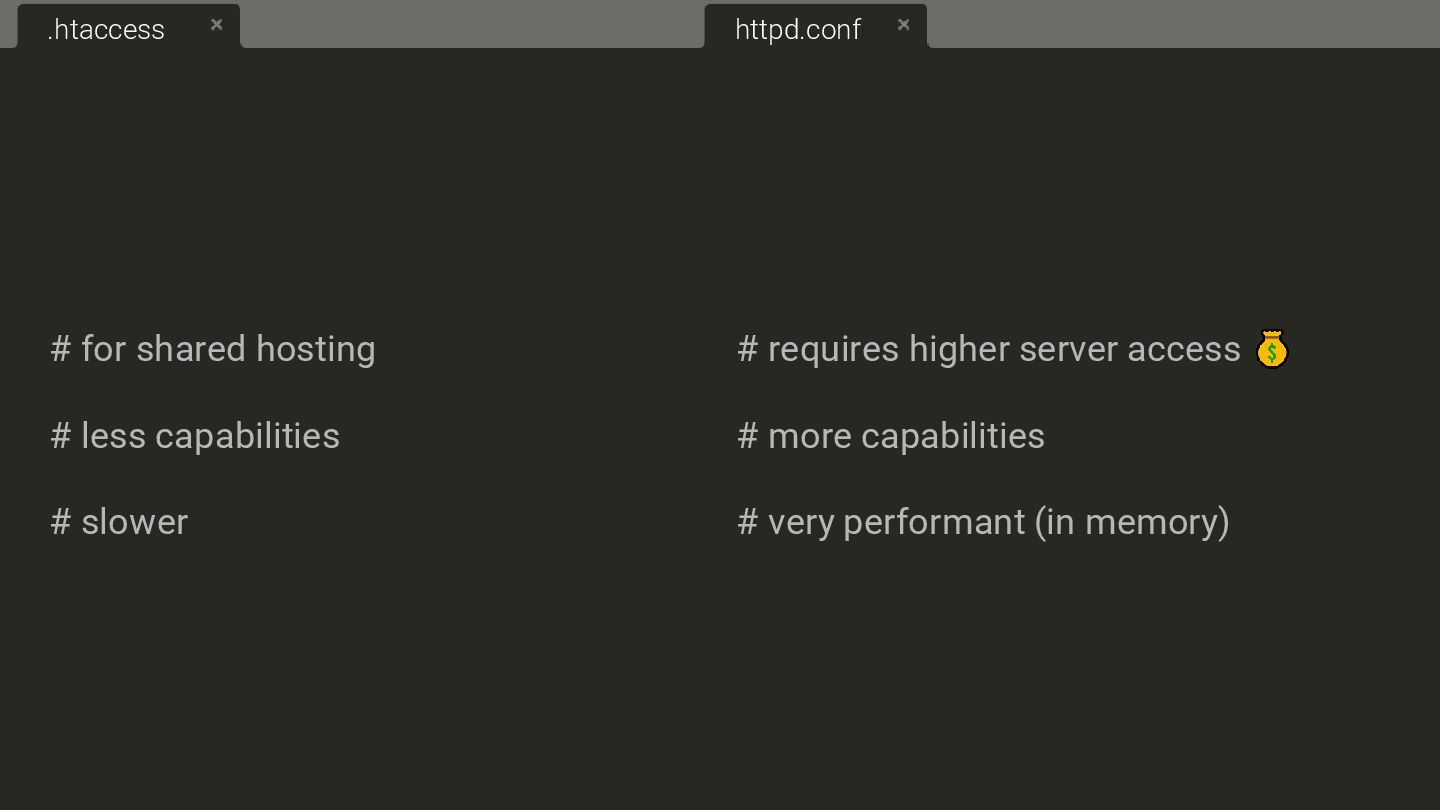
Task: Click the word 'very' in right pane
Action: pyautogui.click(x=801, y=524)
